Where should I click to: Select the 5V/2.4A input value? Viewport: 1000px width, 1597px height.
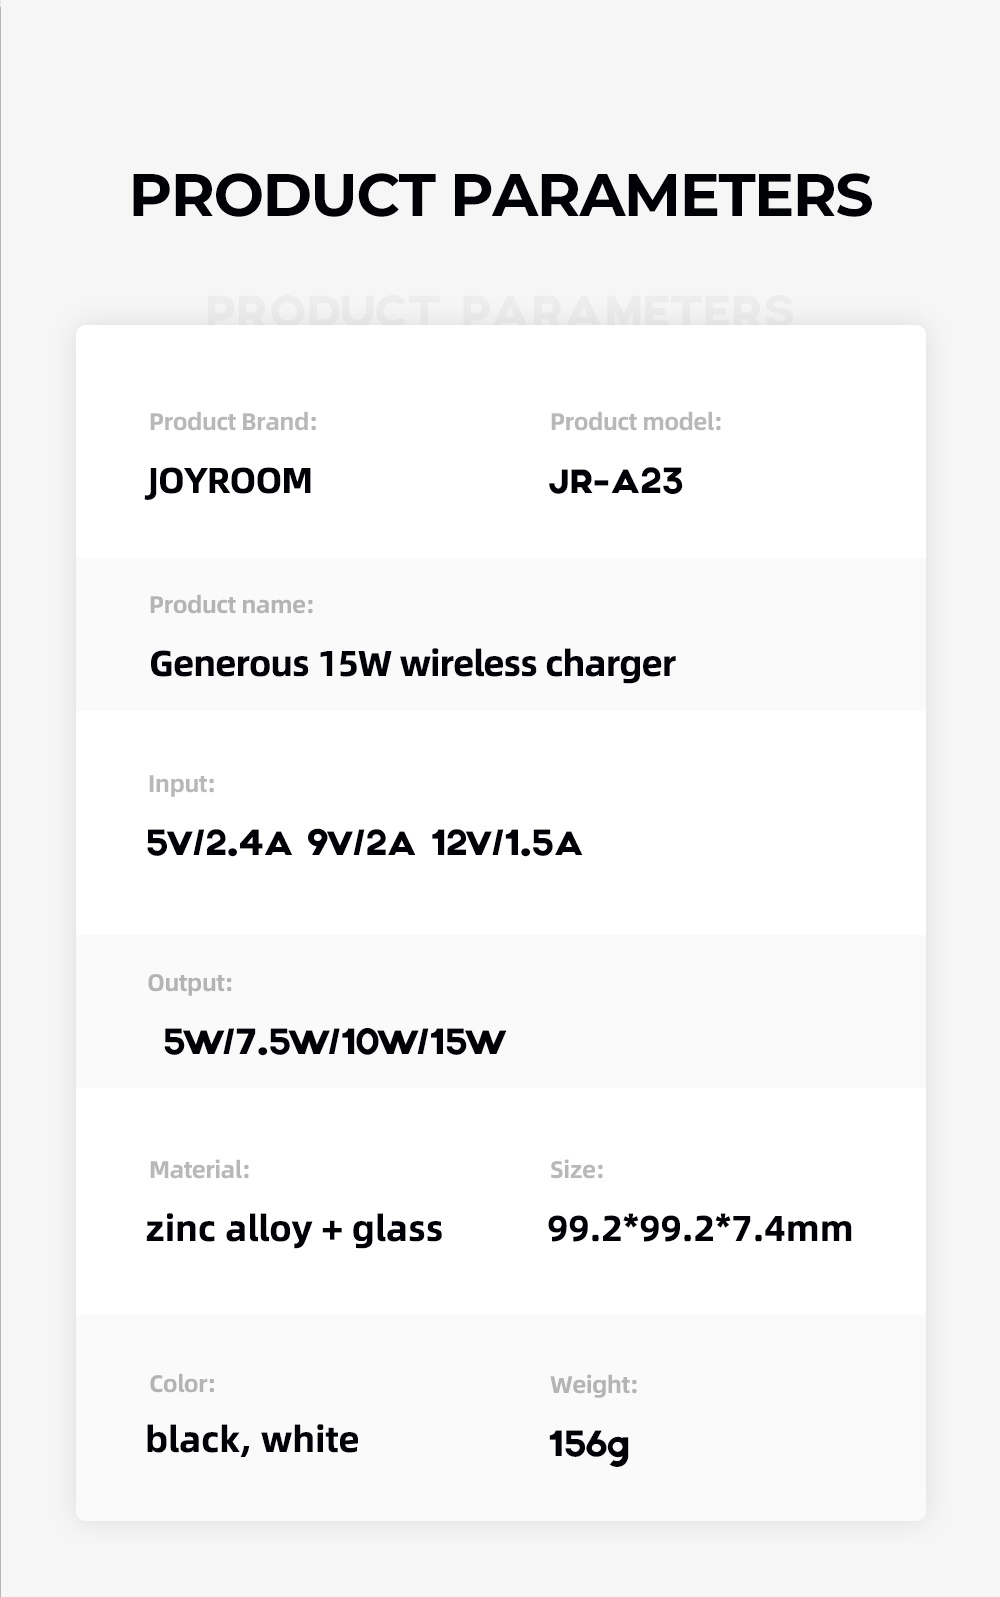click(x=218, y=844)
